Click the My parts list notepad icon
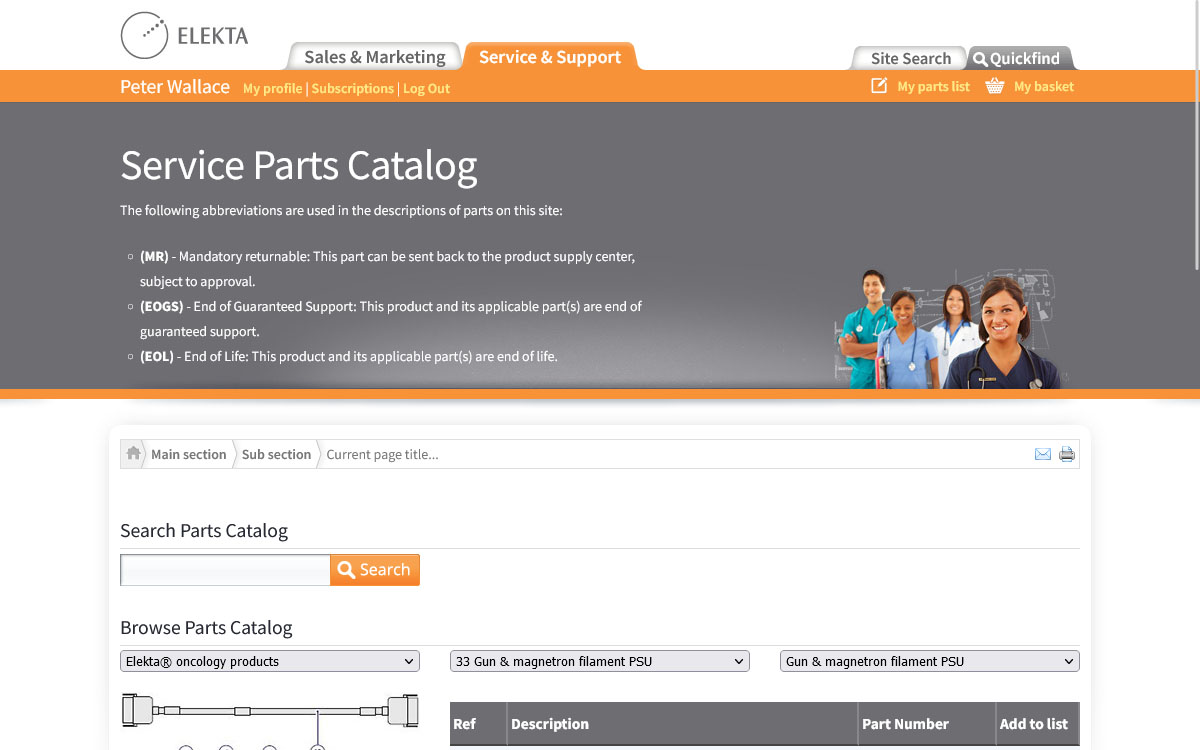This screenshot has width=1200, height=750. click(x=879, y=86)
